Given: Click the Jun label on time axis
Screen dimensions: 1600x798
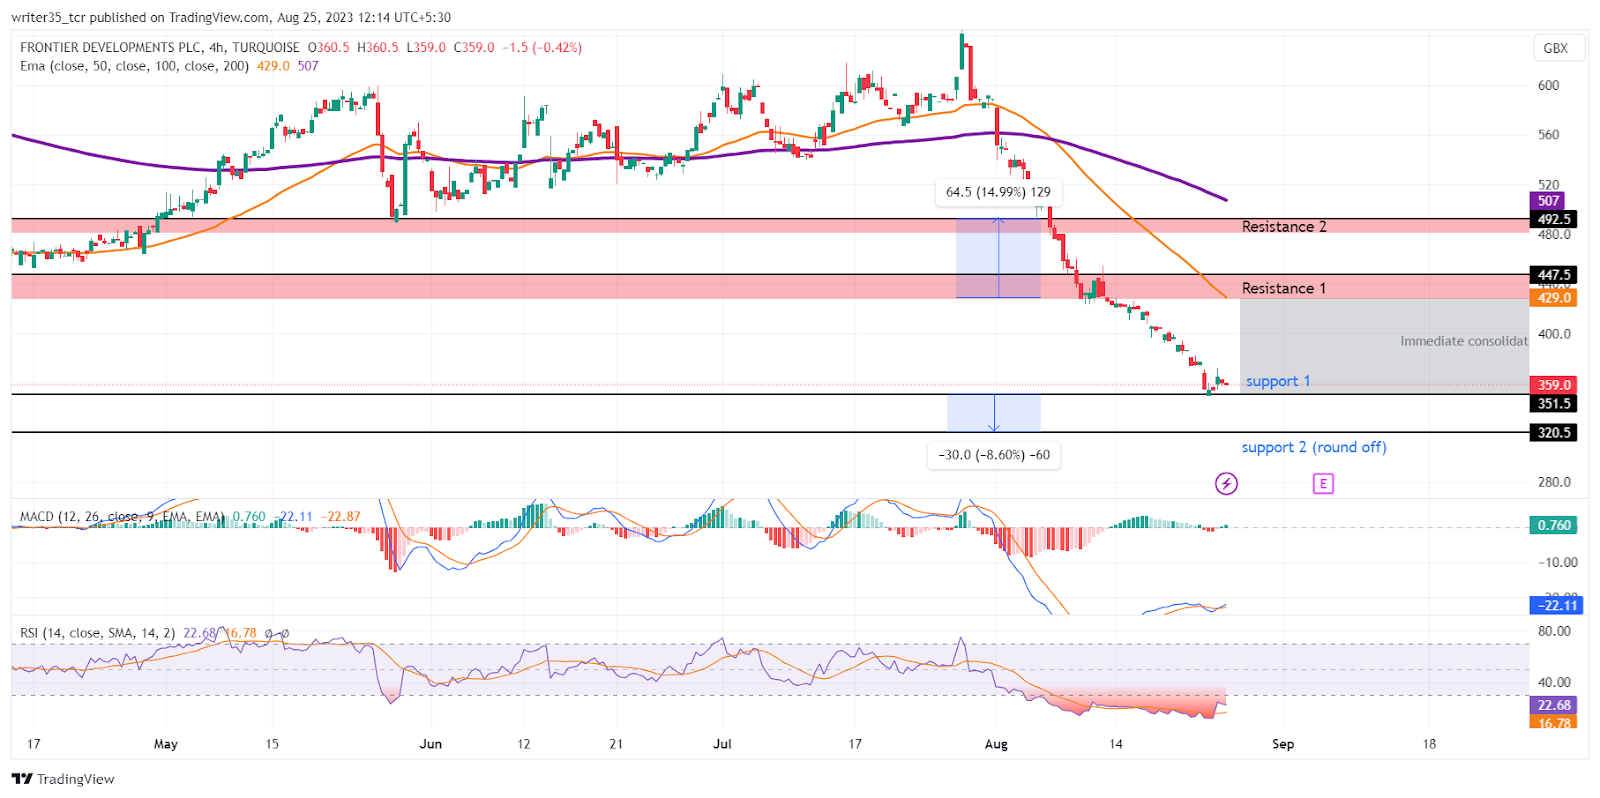Looking at the screenshot, I should pos(431,744).
